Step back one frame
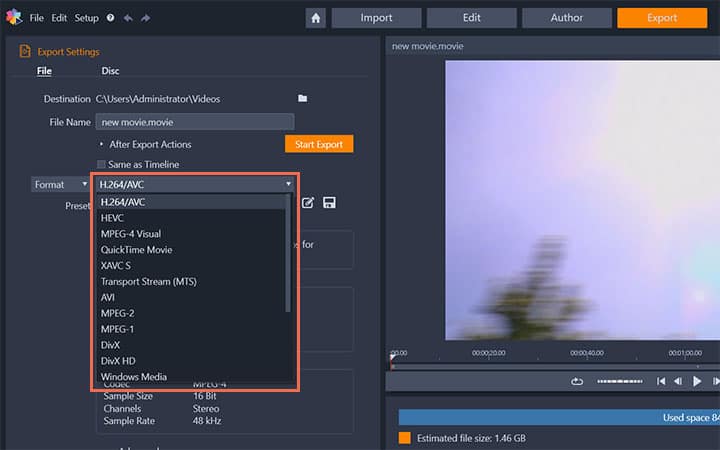 pos(678,381)
